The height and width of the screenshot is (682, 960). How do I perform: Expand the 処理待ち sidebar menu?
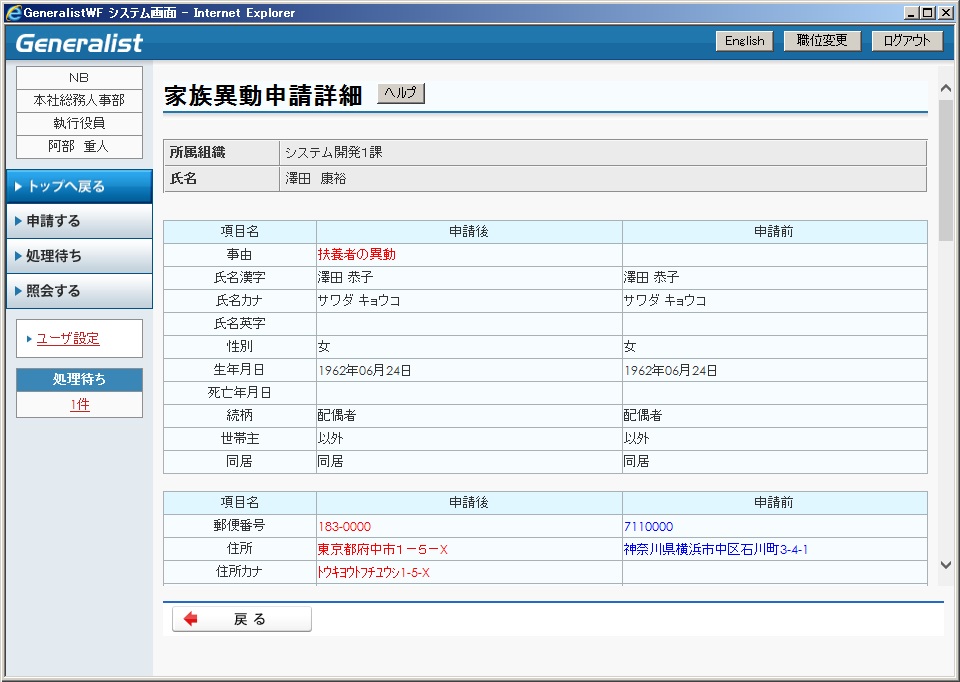click(78, 256)
